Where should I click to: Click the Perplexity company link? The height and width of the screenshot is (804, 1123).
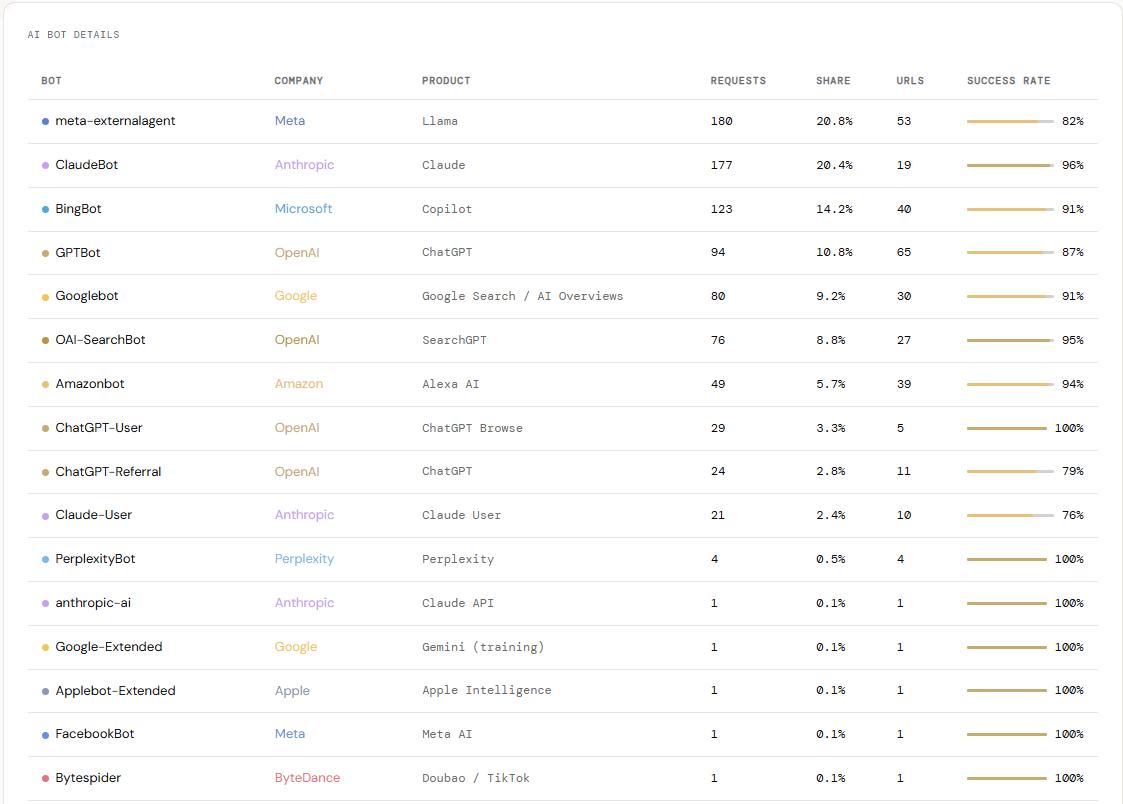pyautogui.click(x=304, y=559)
